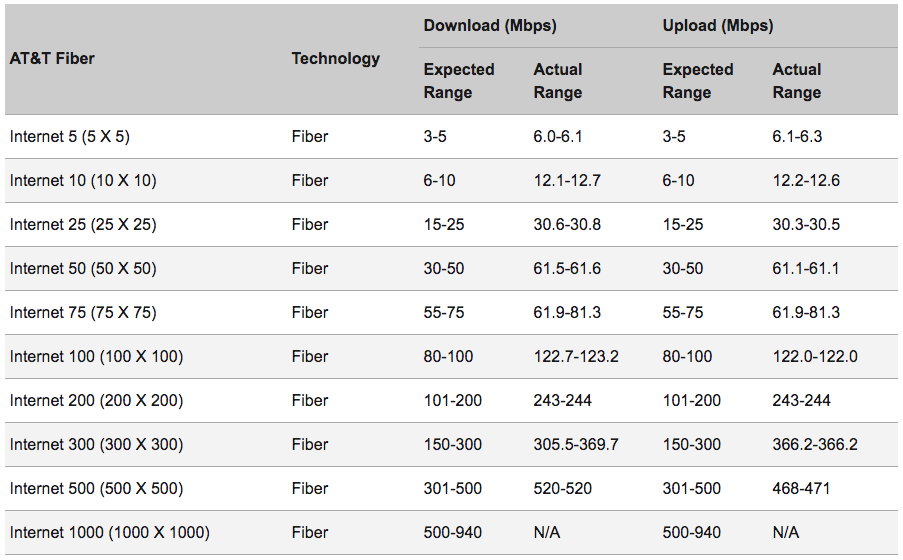Viewport: 903px width, 560px height.
Task: Click the Internet 500 (500 X 500) plan name
Action: point(96,489)
